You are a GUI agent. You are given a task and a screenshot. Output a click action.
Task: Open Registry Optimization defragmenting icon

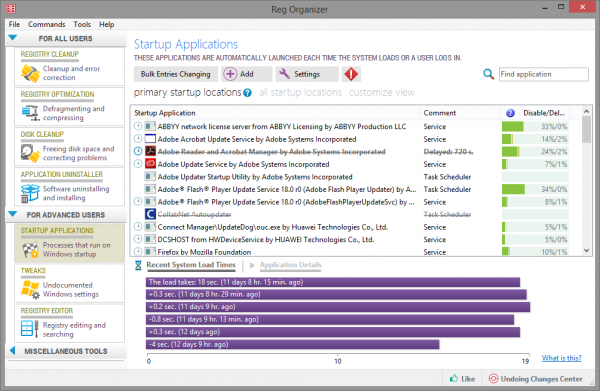click(30, 113)
